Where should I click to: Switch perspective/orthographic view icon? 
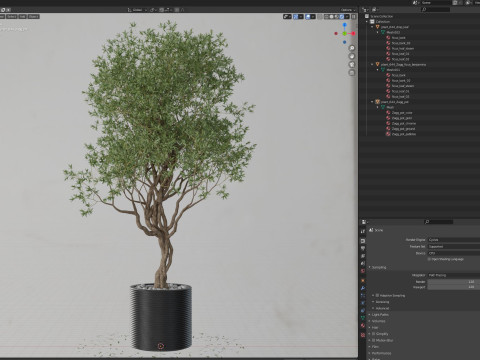[x=352, y=72]
